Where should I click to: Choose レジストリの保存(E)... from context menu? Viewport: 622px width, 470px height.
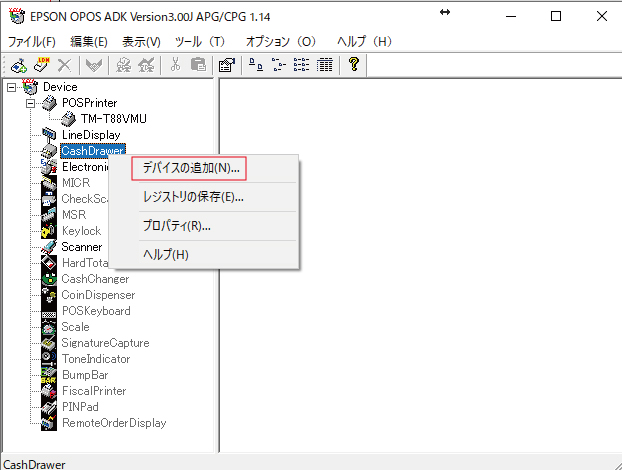pyautogui.click(x=193, y=197)
